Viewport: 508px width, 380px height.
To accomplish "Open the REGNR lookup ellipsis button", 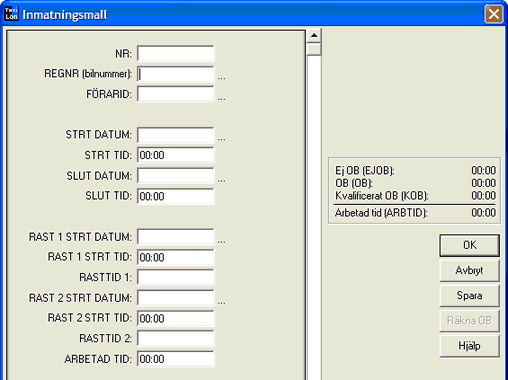I will 221,78.
